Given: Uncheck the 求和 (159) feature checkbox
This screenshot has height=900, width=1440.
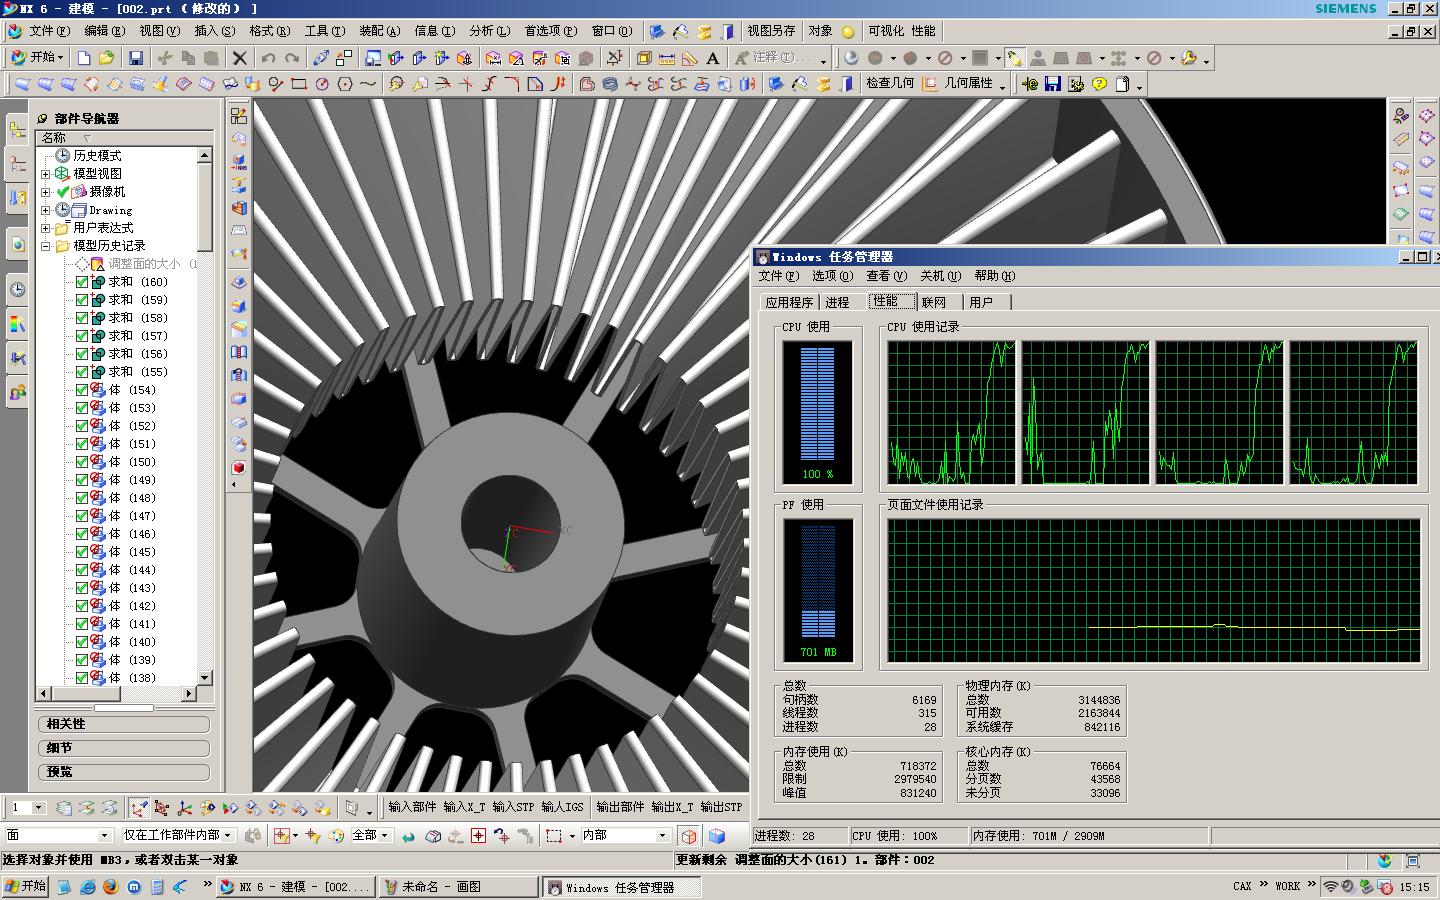Looking at the screenshot, I should (82, 300).
